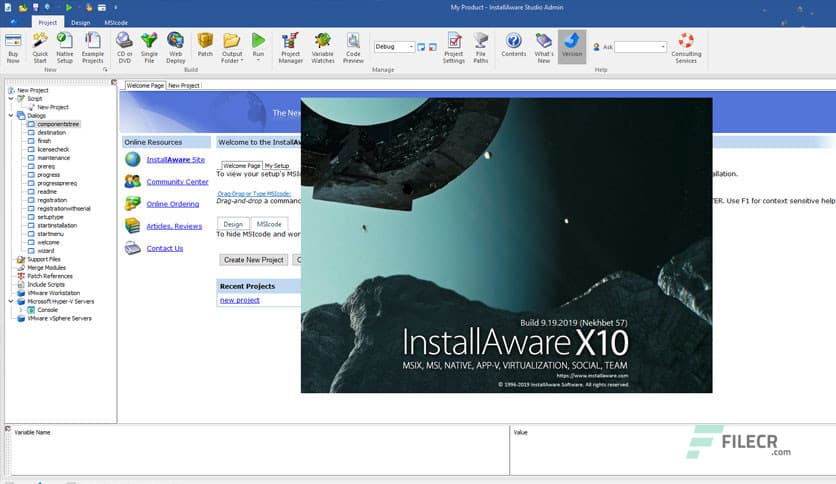836x484 pixels.
Task: Click the Run dropdown arrow below
Action: pyautogui.click(x=259, y=60)
